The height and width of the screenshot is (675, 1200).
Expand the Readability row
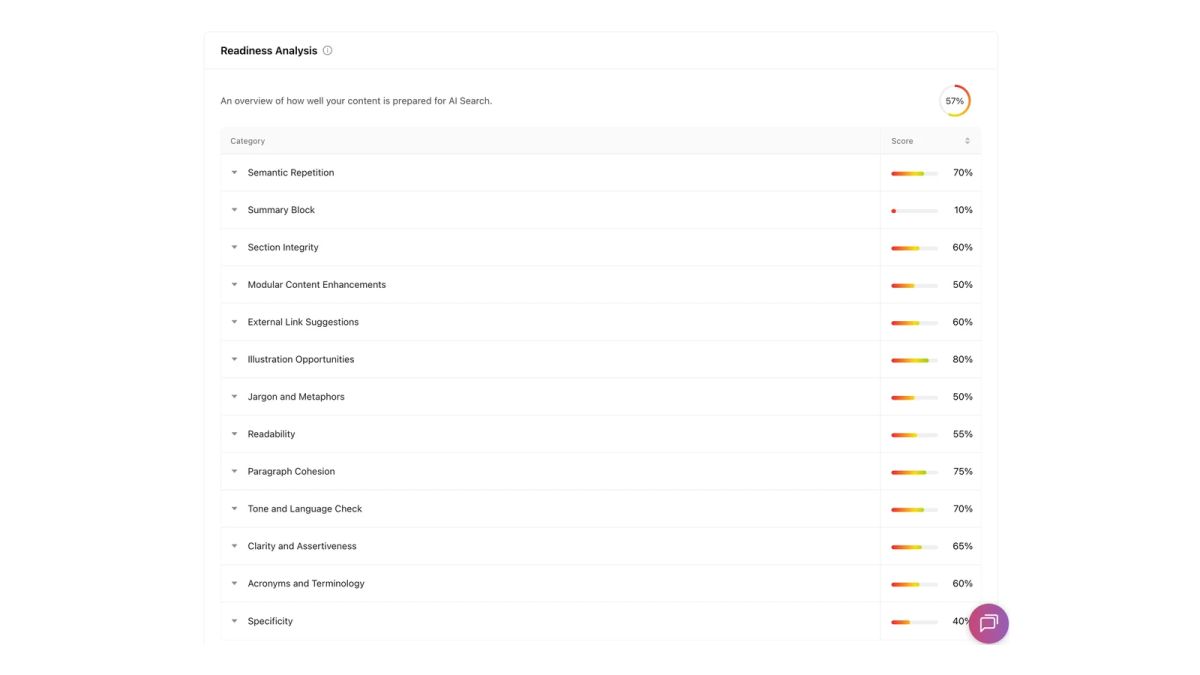pos(235,434)
